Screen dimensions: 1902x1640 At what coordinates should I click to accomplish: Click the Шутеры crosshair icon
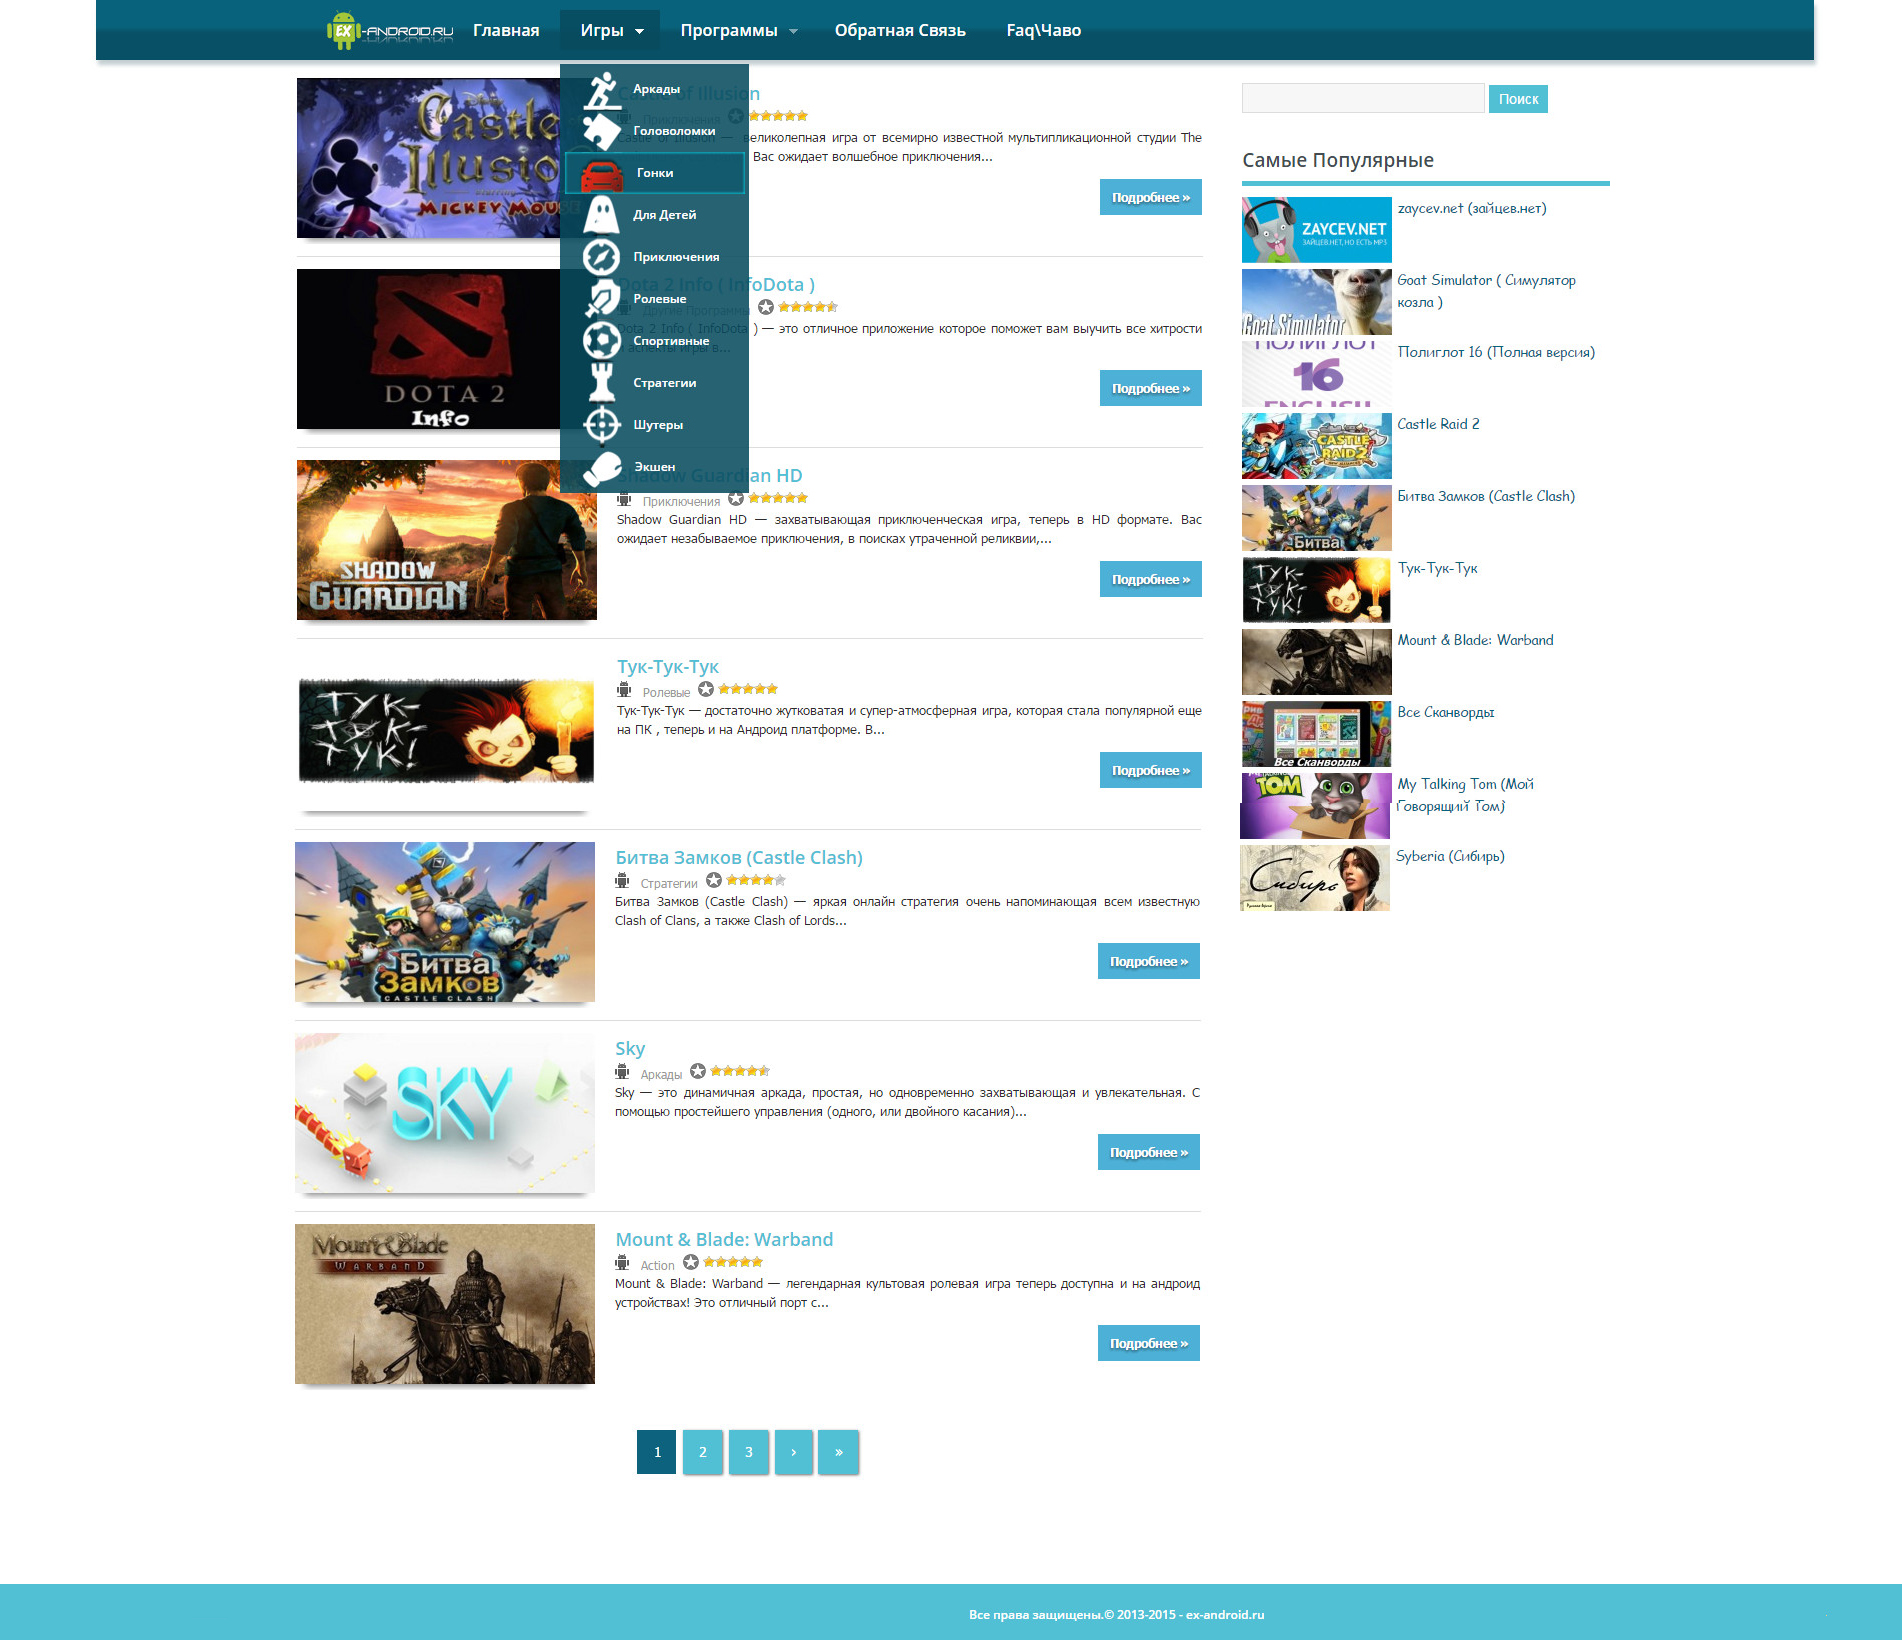pos(602,425)
